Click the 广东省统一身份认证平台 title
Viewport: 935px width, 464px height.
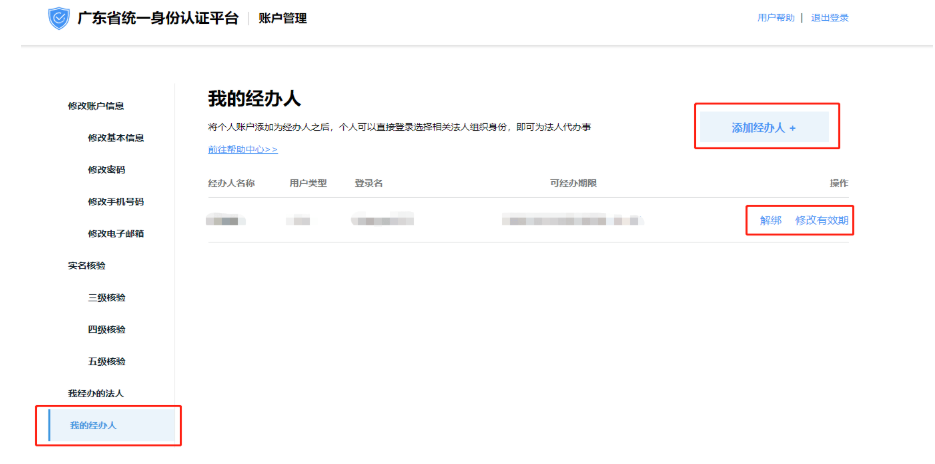click(x=158, y=18)
